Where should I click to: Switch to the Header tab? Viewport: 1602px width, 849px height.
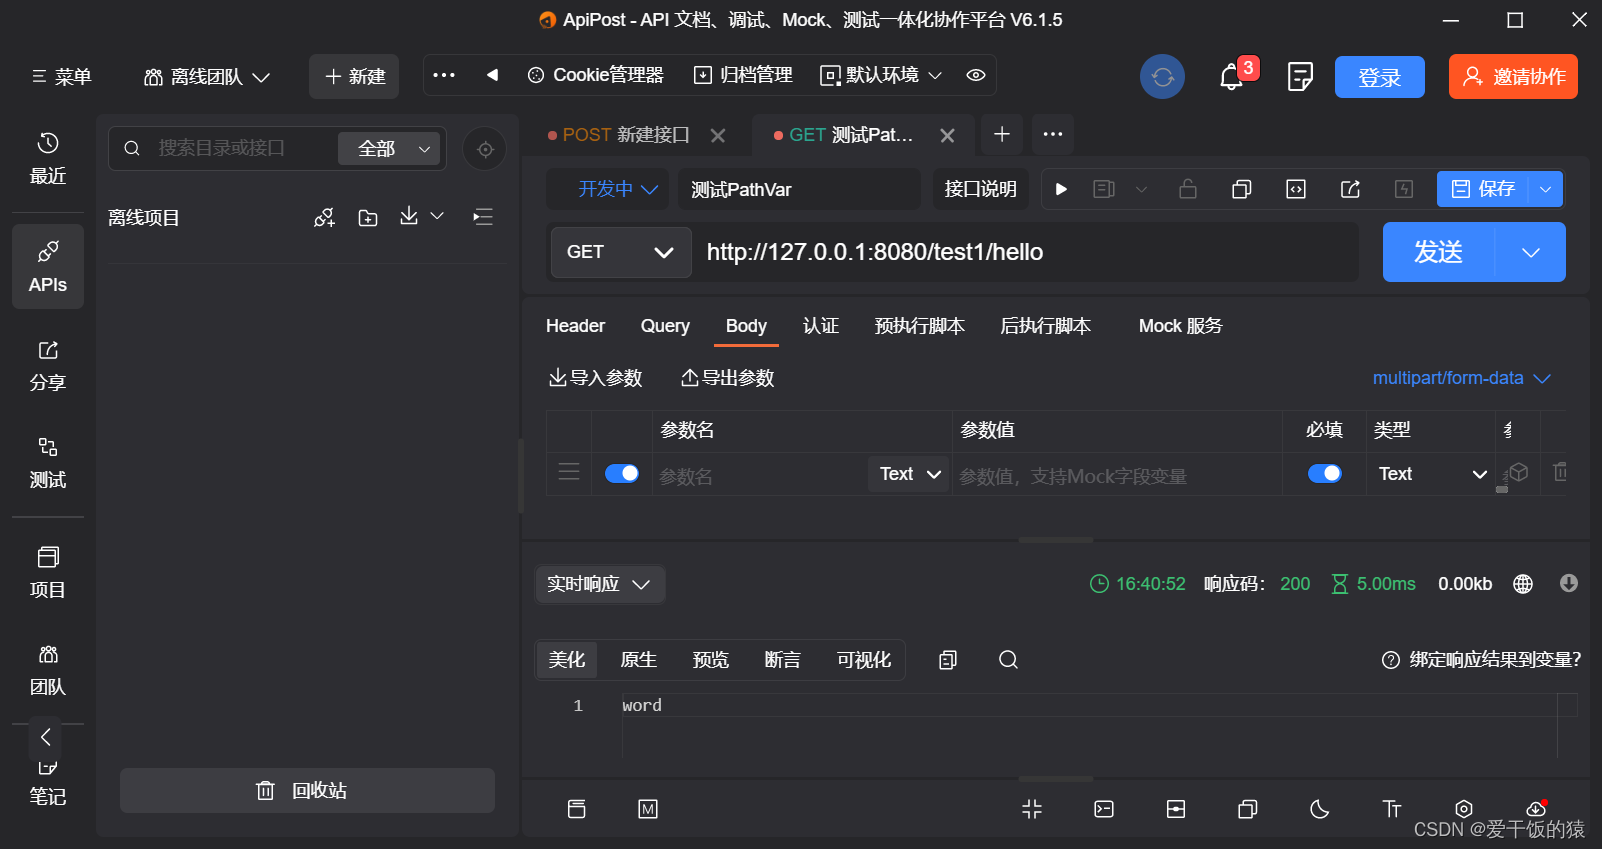tap(575, 326)
